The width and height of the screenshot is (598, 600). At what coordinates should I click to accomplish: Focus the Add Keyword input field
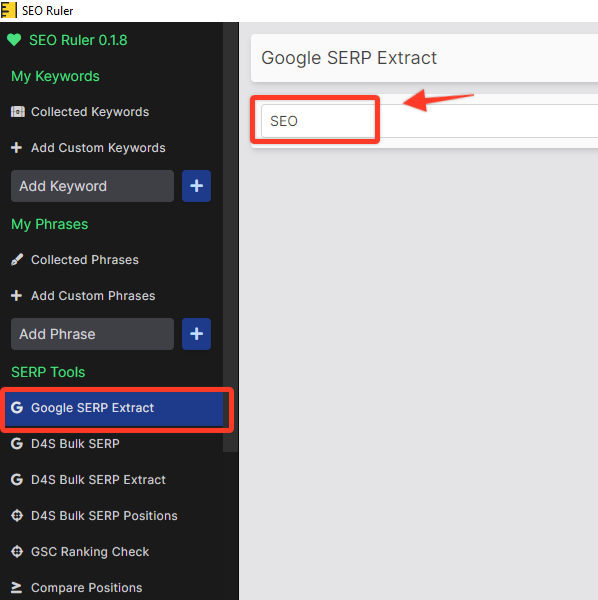[92, 186]
